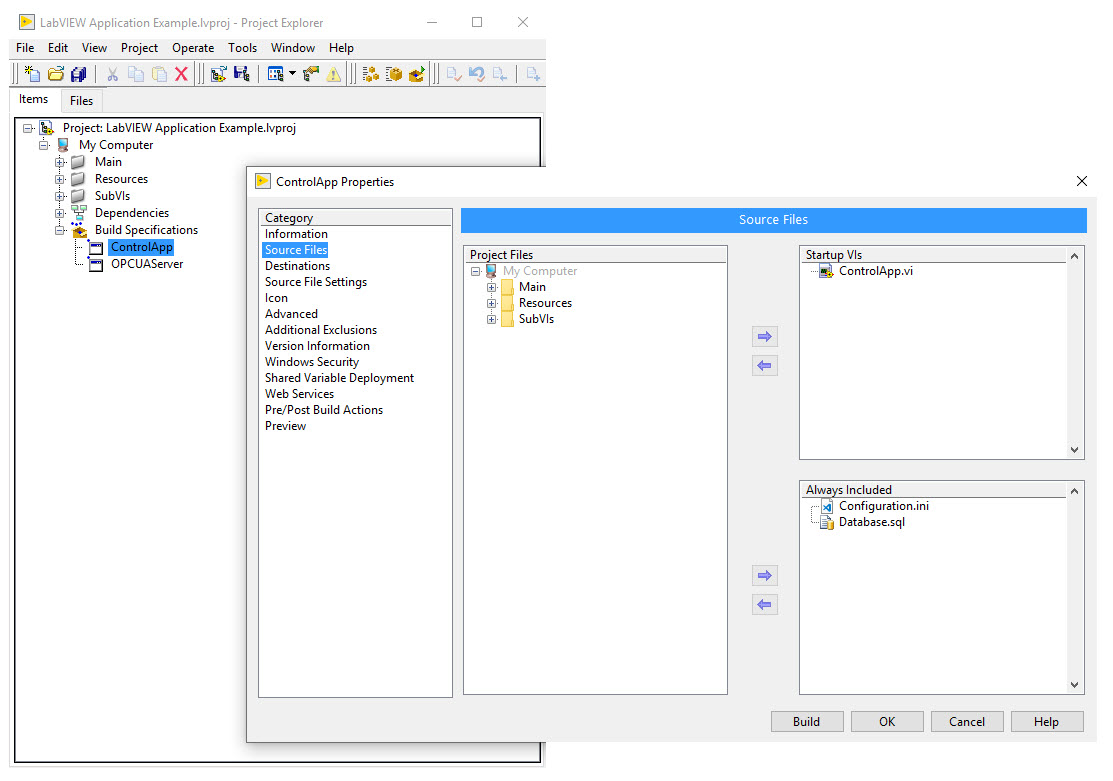Select the Shared Variable Deployment category
The image size is (1113, 781).
339,378
